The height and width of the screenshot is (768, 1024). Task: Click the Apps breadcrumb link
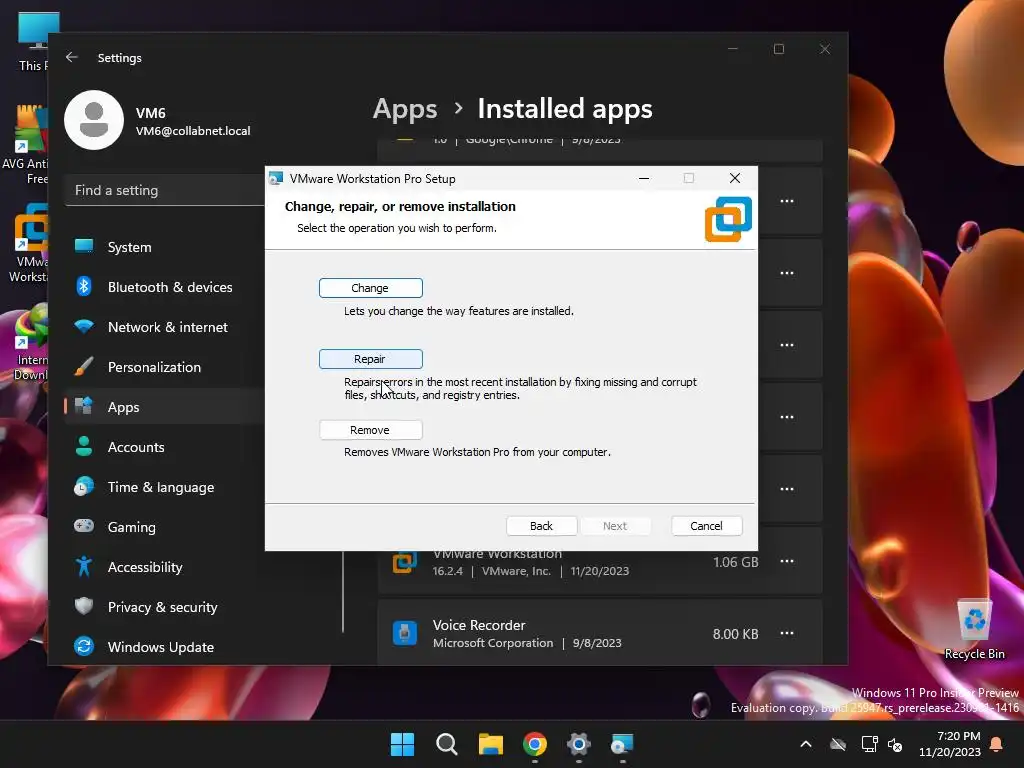coord(405,109)
